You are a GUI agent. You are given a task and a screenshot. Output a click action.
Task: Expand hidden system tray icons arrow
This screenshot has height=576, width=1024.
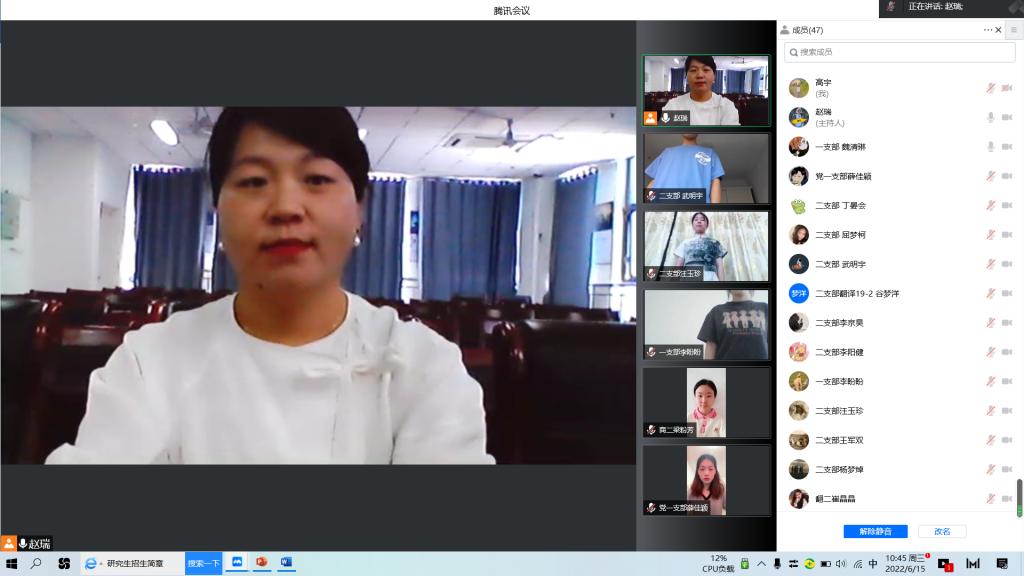point(759,564)
